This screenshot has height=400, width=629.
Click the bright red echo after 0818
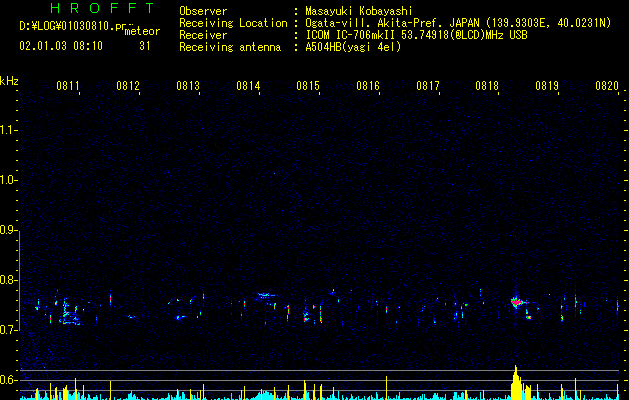point(517,302)
